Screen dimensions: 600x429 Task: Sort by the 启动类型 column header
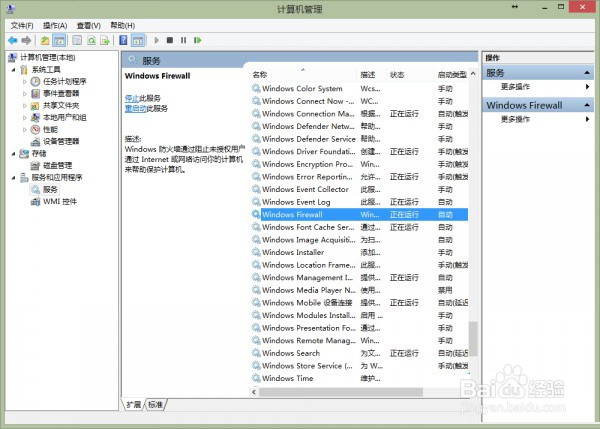click(452, 75)
